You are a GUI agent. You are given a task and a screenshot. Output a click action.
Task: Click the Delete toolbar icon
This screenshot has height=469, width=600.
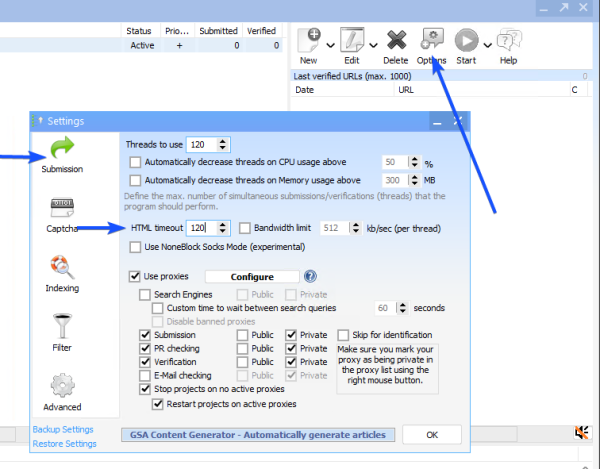coord(395,40)
